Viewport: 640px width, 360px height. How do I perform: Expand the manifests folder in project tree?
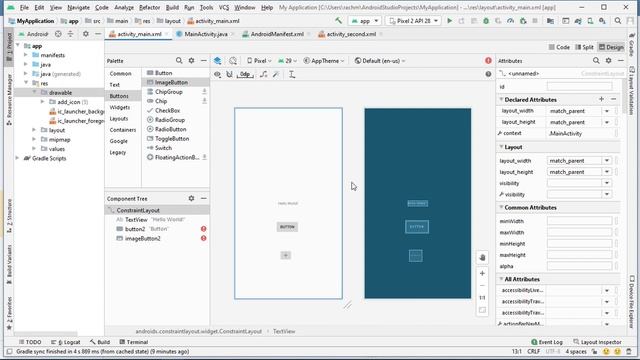pyautogui.click(x=26, y=55)
